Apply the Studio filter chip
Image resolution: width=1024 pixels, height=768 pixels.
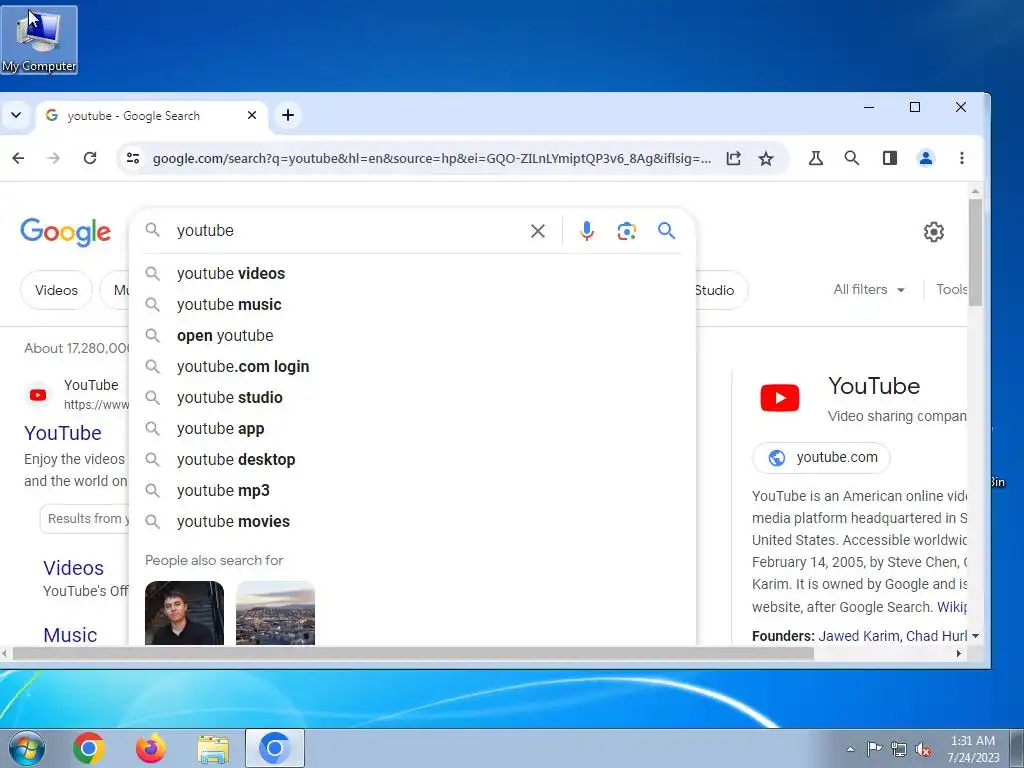[x=721, y=290]
